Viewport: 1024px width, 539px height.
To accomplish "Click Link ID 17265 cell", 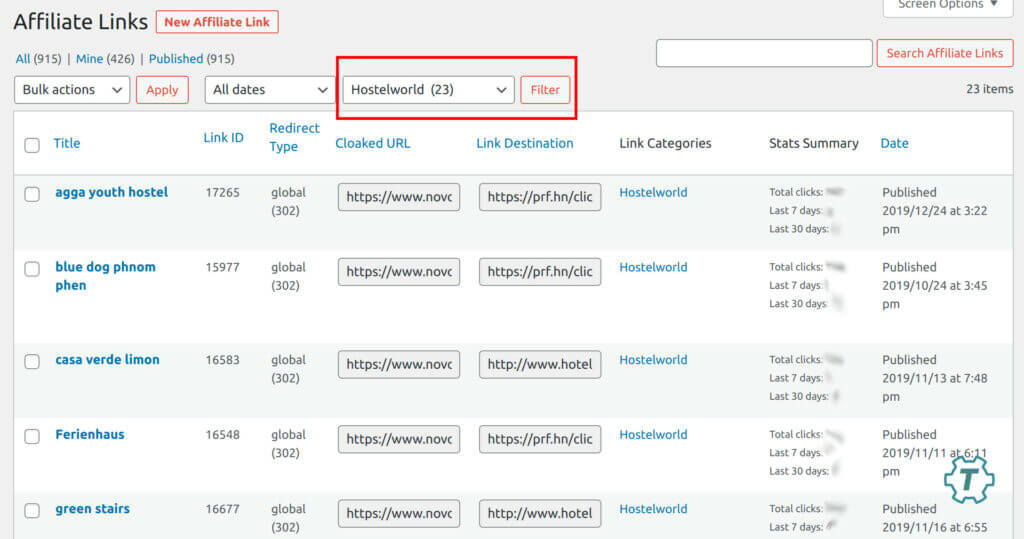I will (223, 192).
